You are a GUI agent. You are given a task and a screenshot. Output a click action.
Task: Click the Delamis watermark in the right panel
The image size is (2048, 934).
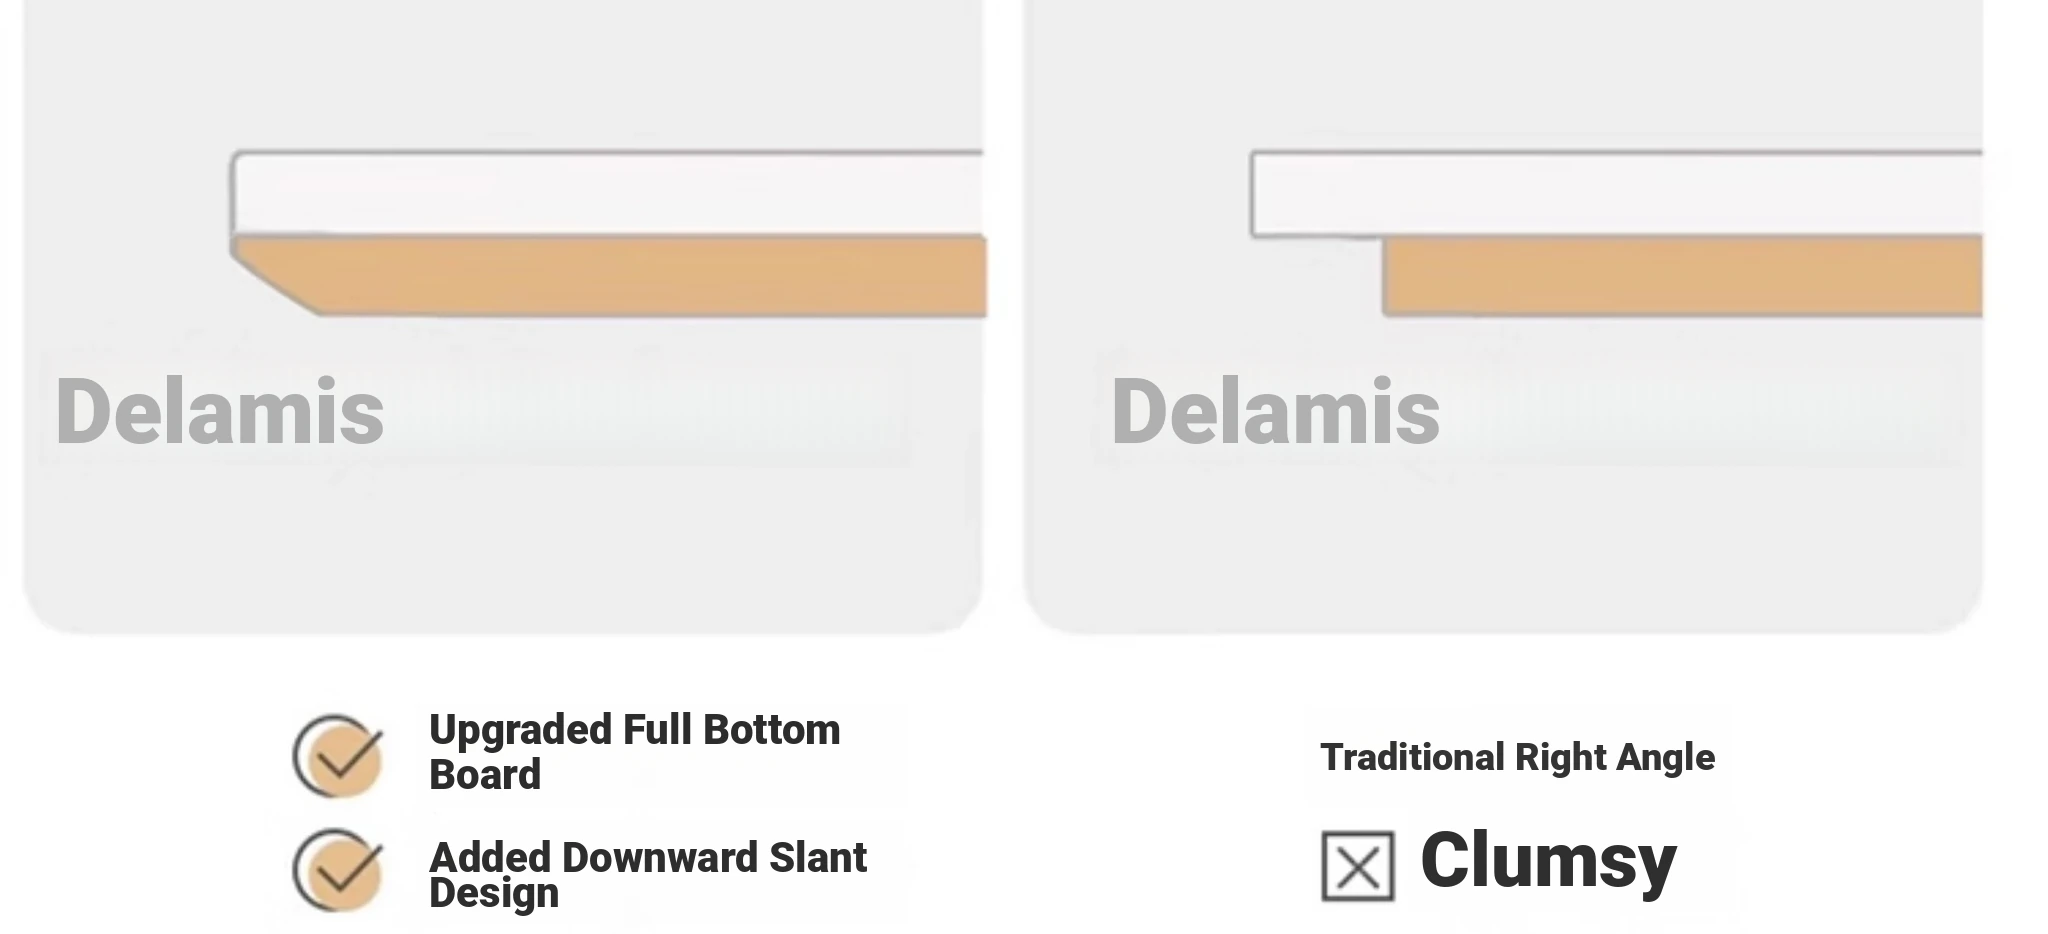click(x=1275, y=411)
